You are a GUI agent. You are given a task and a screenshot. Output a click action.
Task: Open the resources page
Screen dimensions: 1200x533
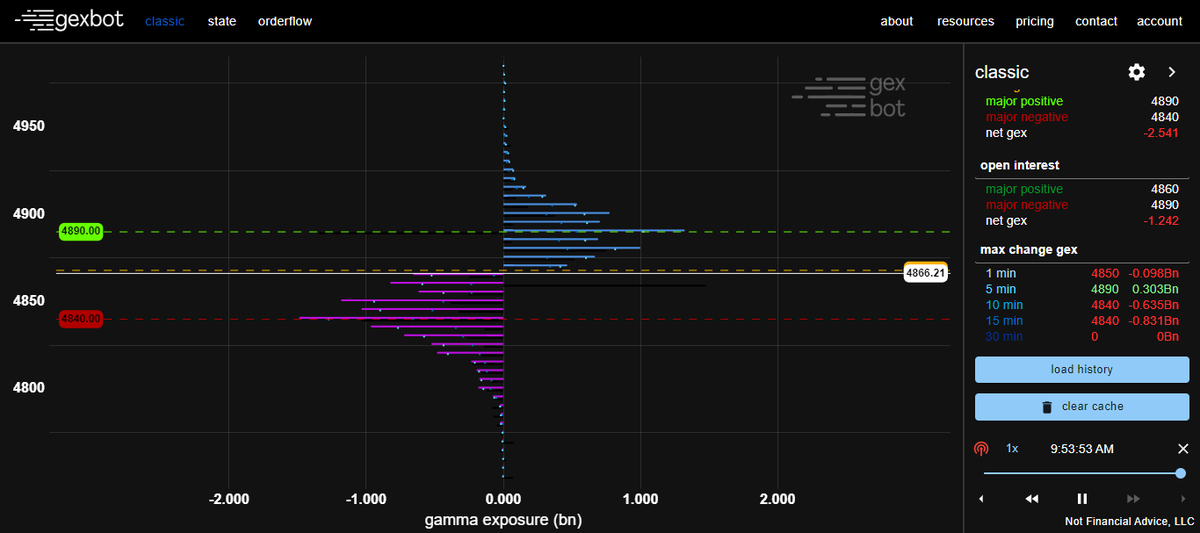(966, 21)
